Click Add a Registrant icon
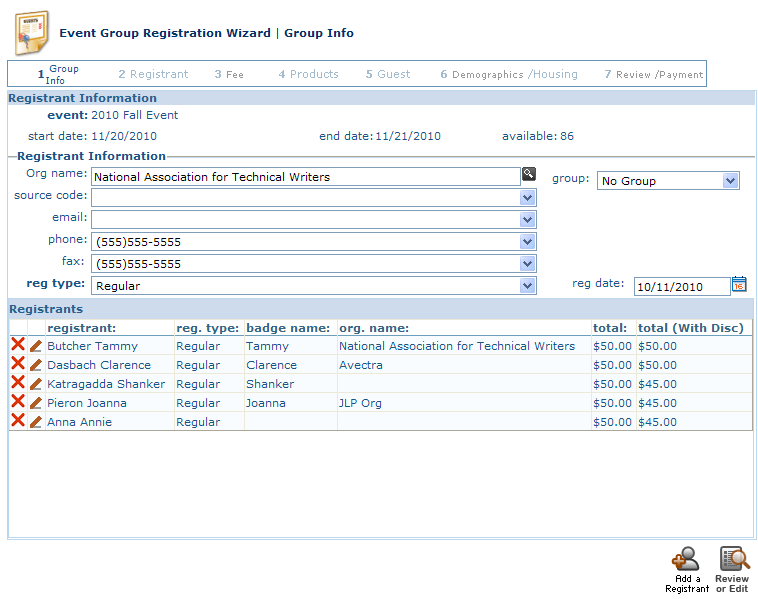This screenshot has height=599, width=758. tap(686, 570)
